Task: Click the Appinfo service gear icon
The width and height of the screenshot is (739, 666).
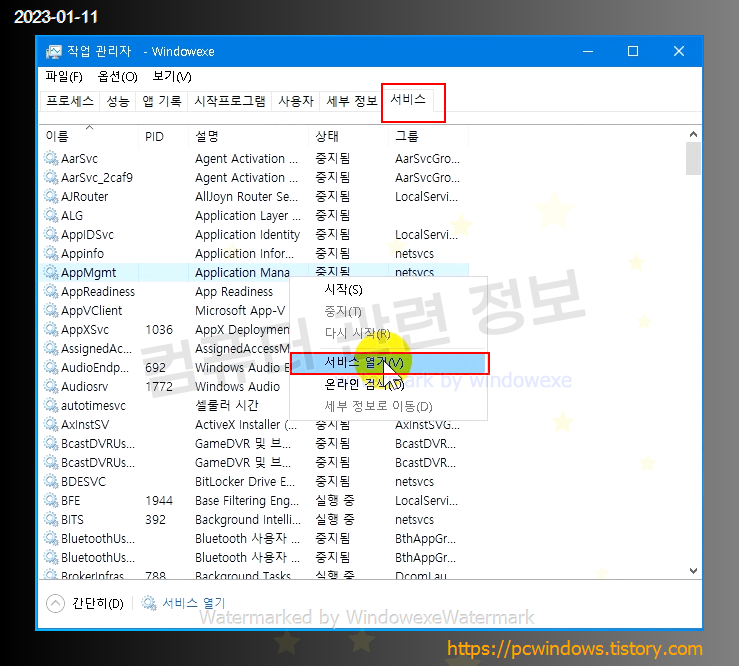Action: point(51,253)
